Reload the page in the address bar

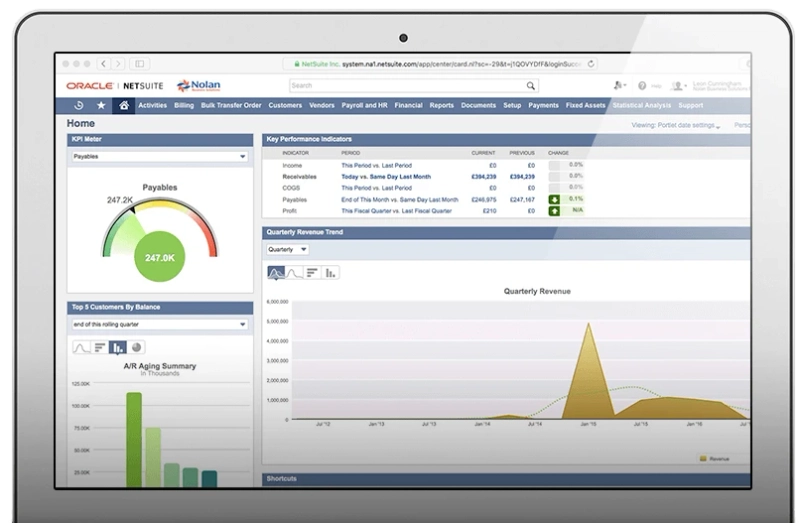[x=591, y=64]
